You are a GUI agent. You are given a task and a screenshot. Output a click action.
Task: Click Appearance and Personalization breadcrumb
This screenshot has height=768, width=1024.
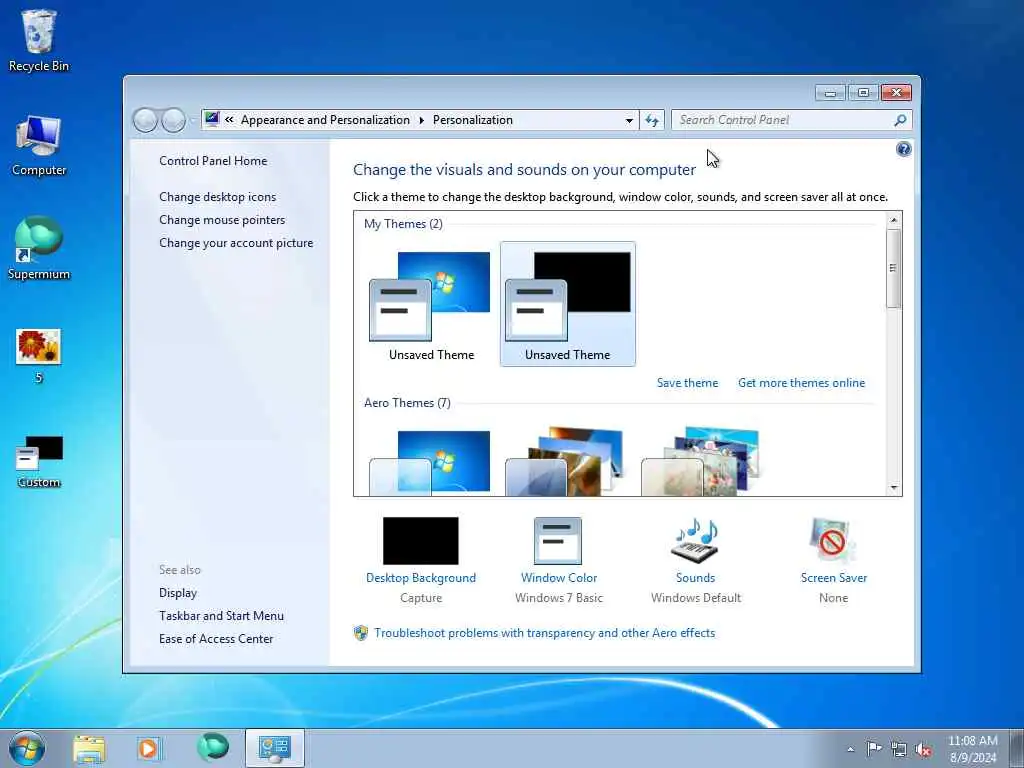(x=325, y=120)
